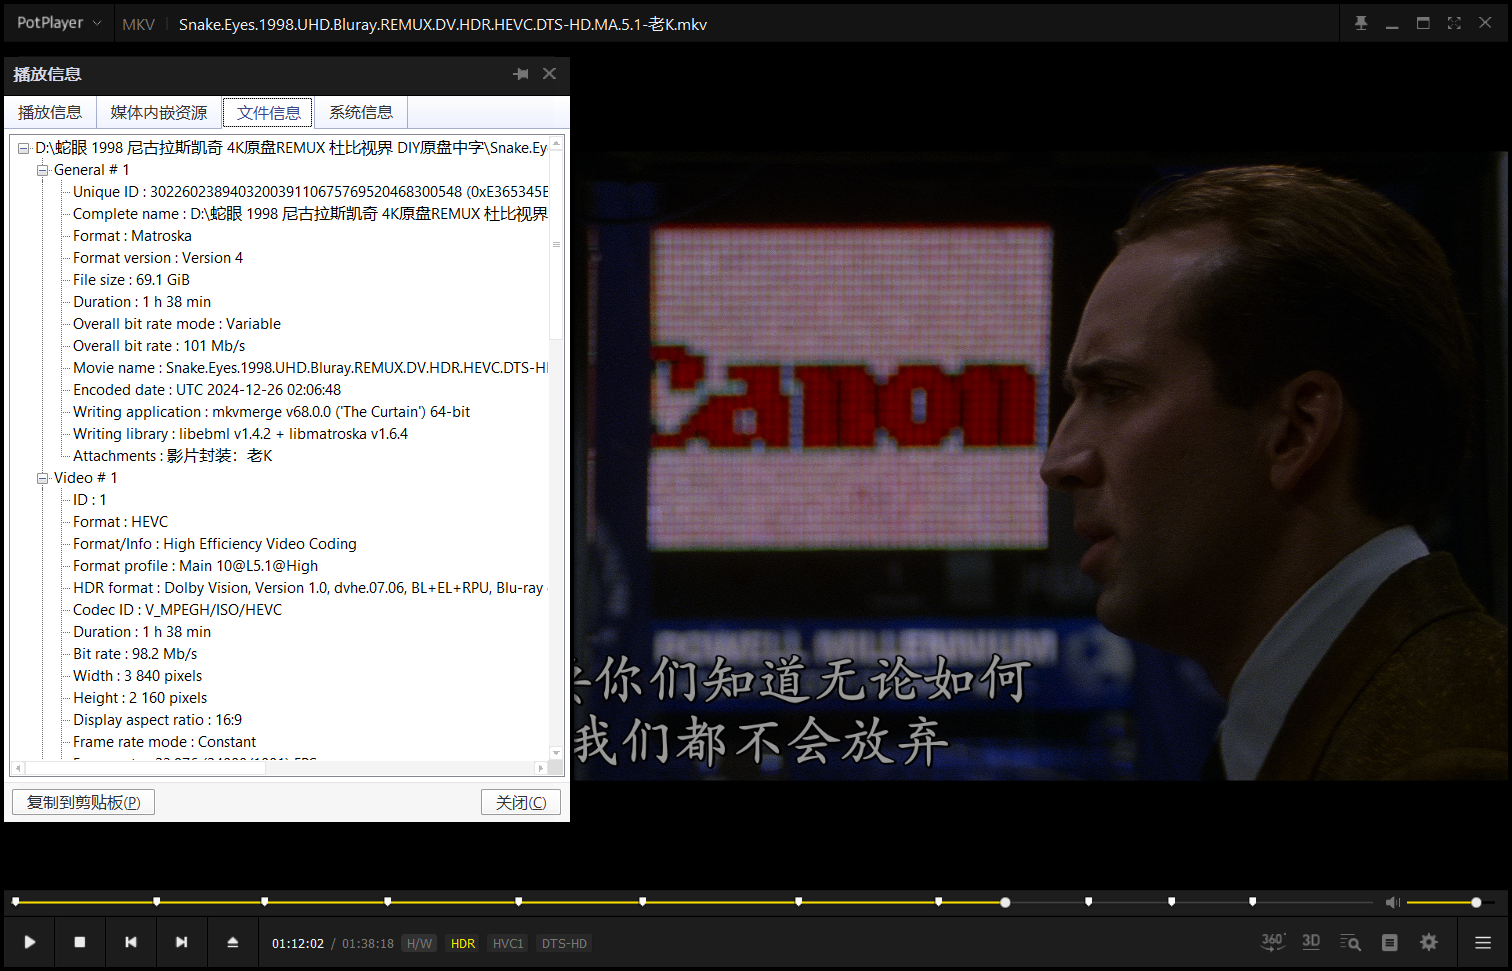Image resolution: width=1512 pixels, height=971 pixels.
Task: Mute audio with the speaker icon
Action: tap(1392, 902)
